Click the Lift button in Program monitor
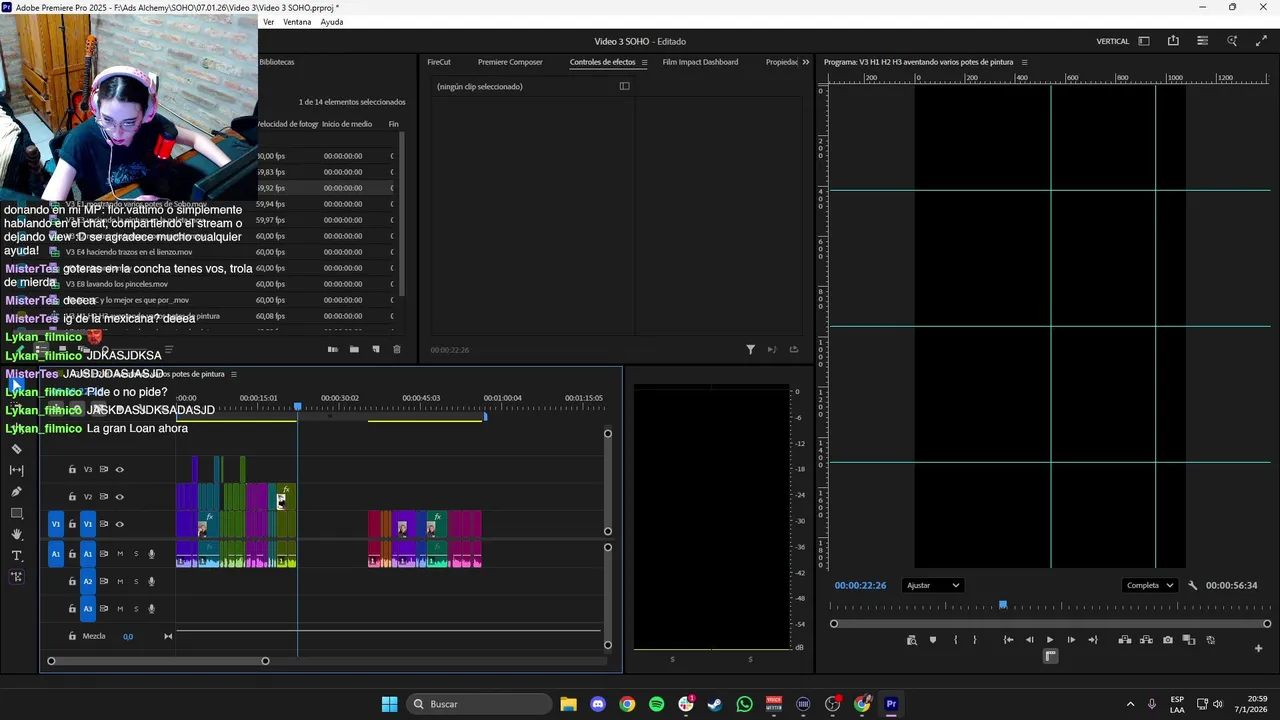This screenshot has height=720, width=1280. click(x=1124, y=640)
